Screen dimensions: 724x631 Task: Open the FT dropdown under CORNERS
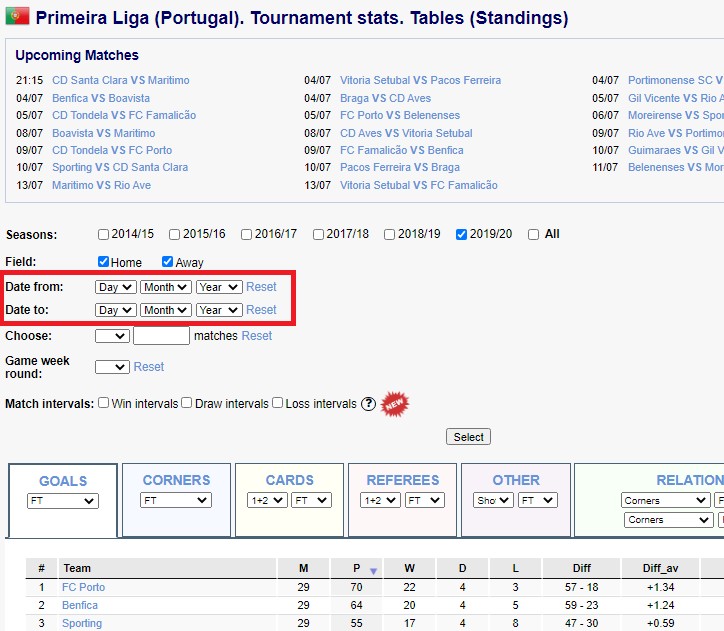176,500
